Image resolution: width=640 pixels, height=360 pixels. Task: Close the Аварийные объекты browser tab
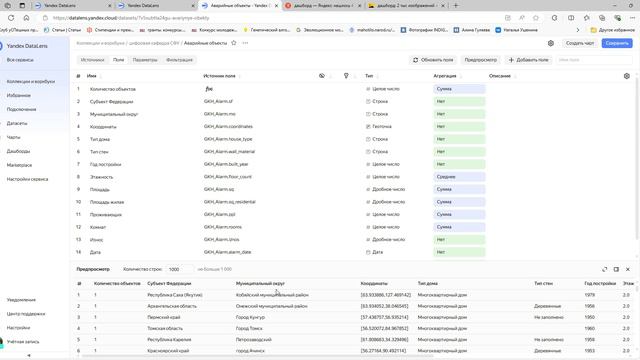click(x=276, y=6)
